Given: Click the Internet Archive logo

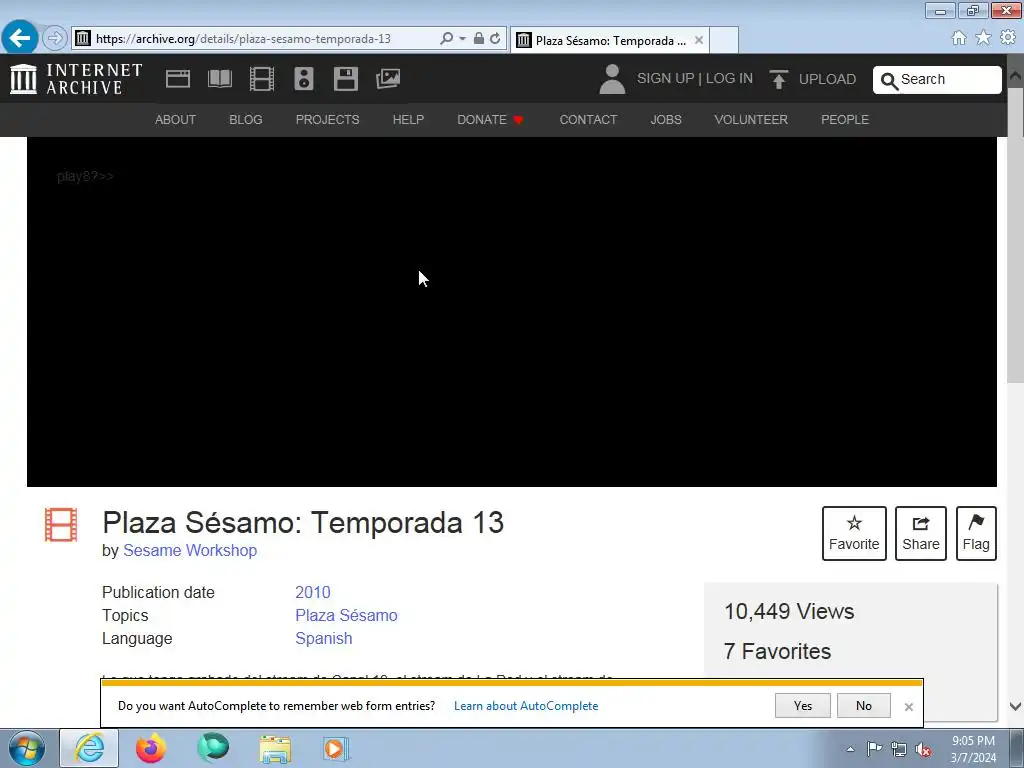Looking at the screenshot, I should point(76,79).
